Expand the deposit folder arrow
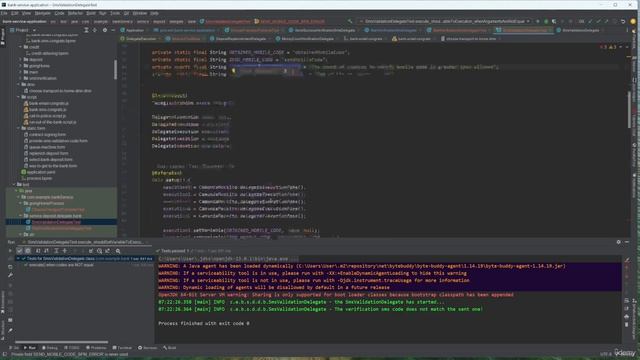The height and width of the screenshot is (360, 640). [x=20, y=60]
